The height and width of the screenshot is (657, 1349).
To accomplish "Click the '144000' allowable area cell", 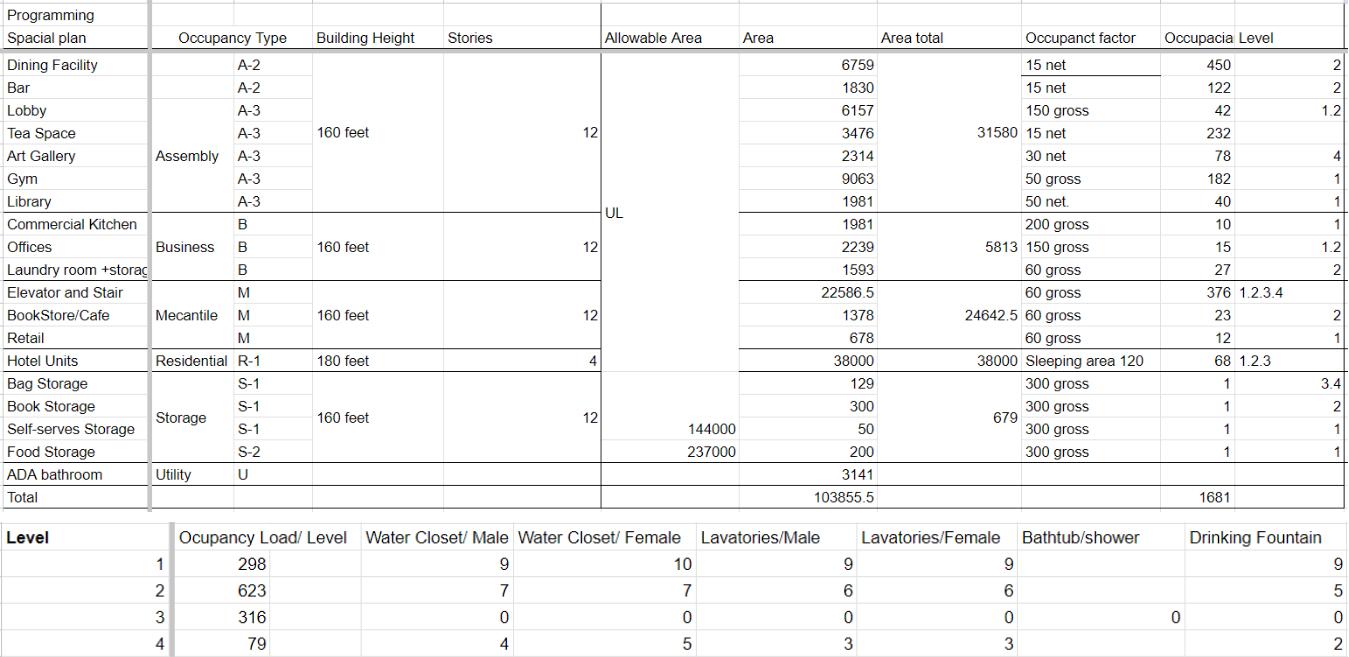I will 670,429.
